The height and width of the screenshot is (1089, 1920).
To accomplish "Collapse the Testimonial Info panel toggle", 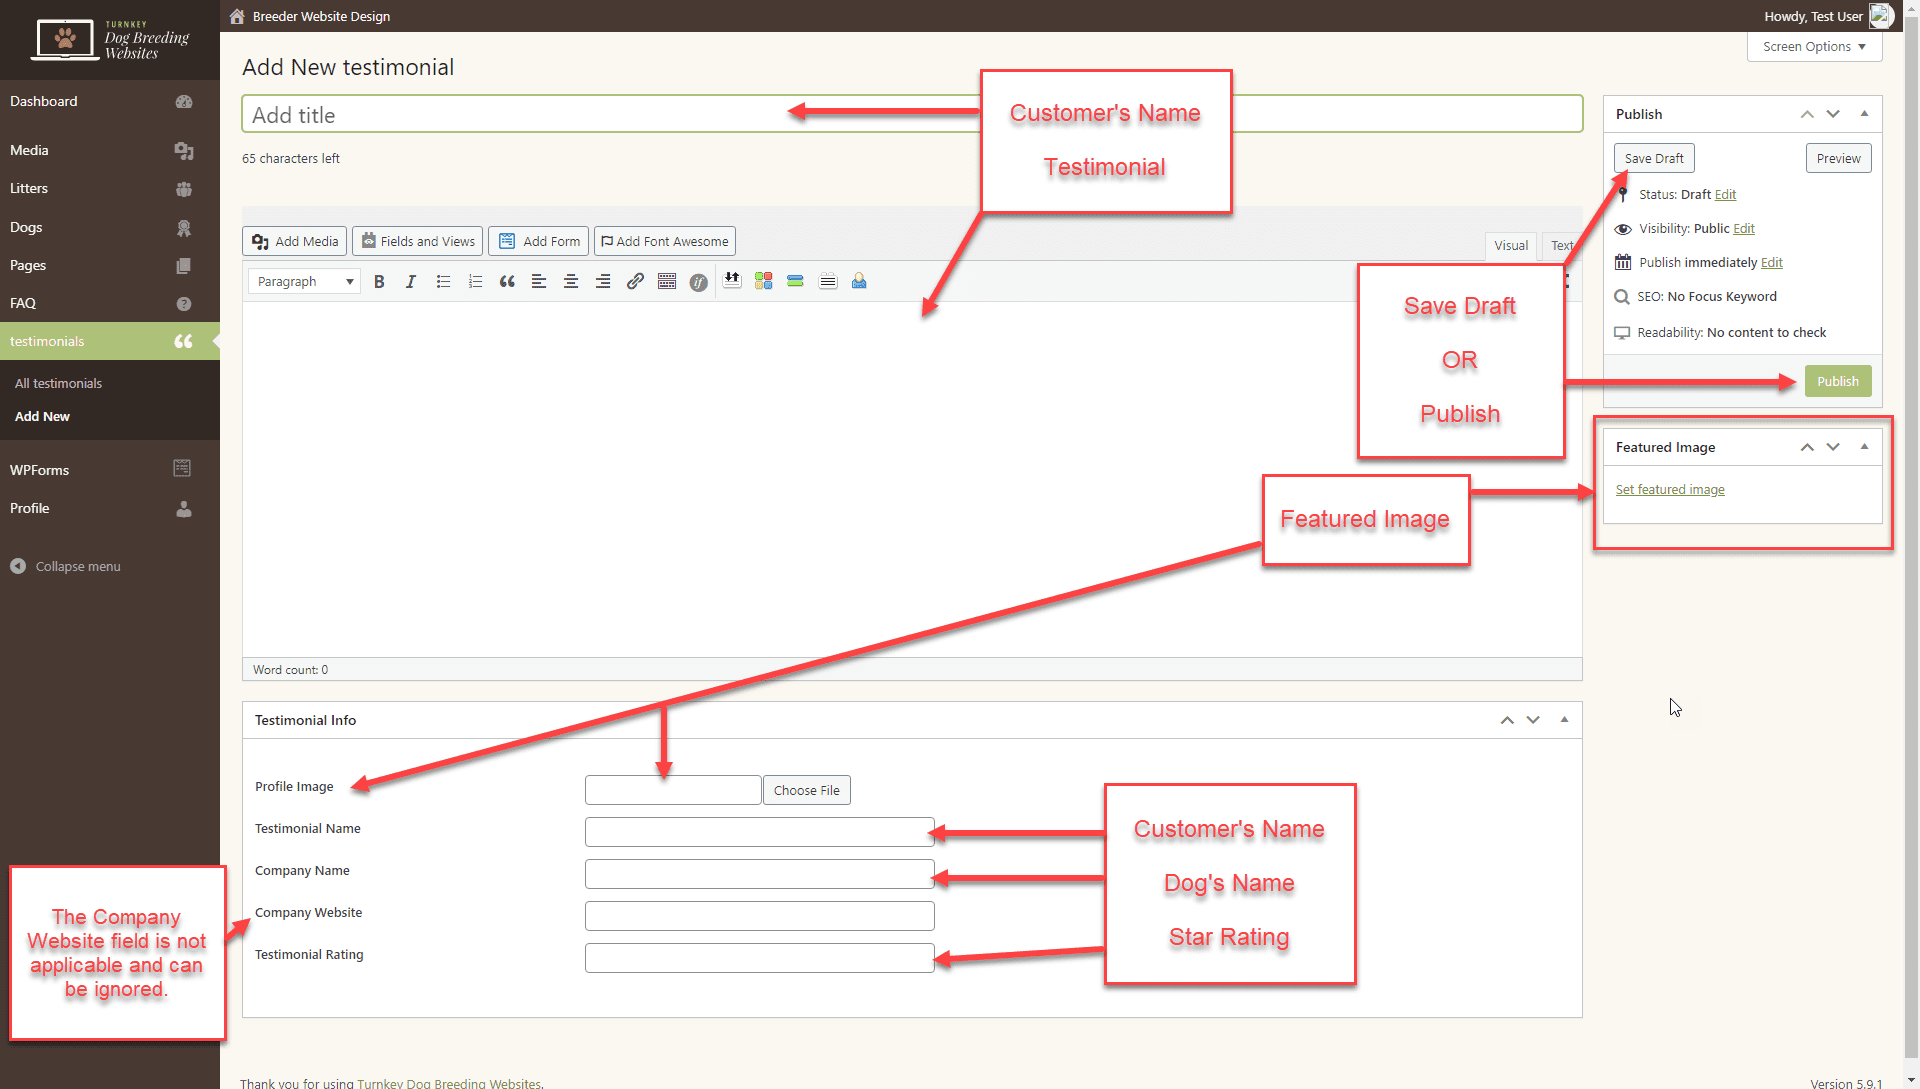I will coord(1564,720).
